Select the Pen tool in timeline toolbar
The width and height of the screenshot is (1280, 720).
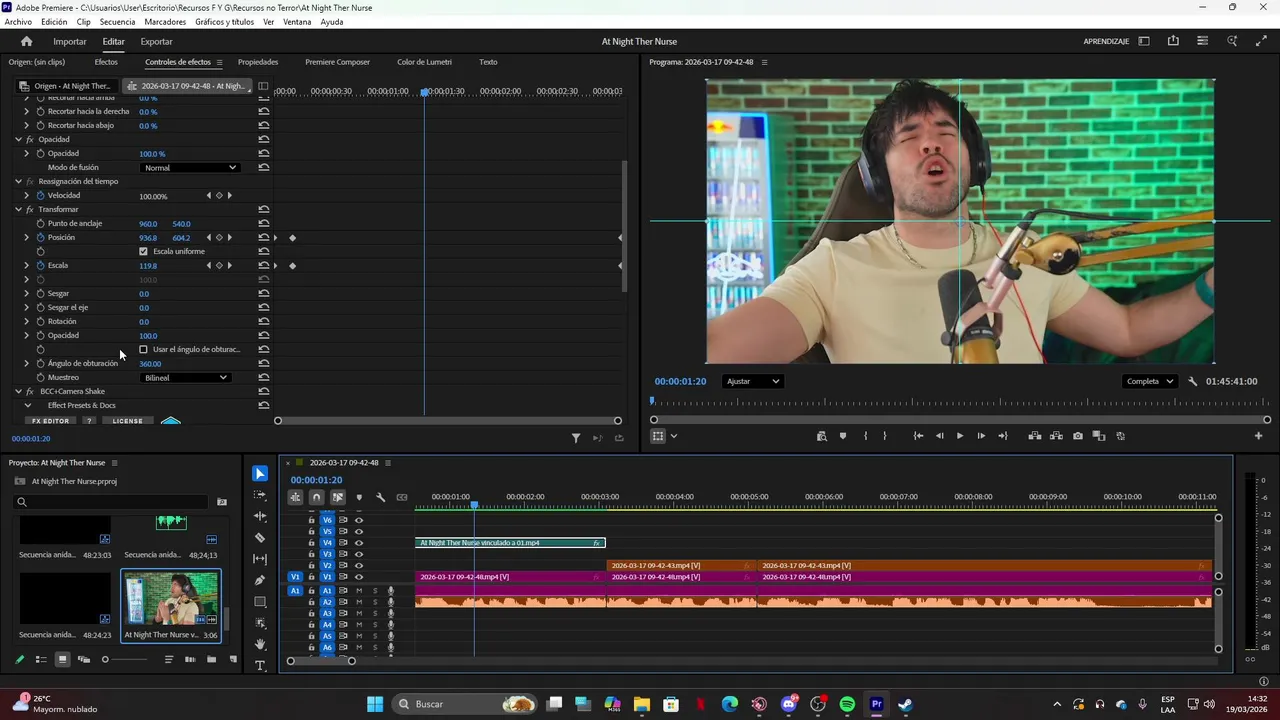point(260,580)
